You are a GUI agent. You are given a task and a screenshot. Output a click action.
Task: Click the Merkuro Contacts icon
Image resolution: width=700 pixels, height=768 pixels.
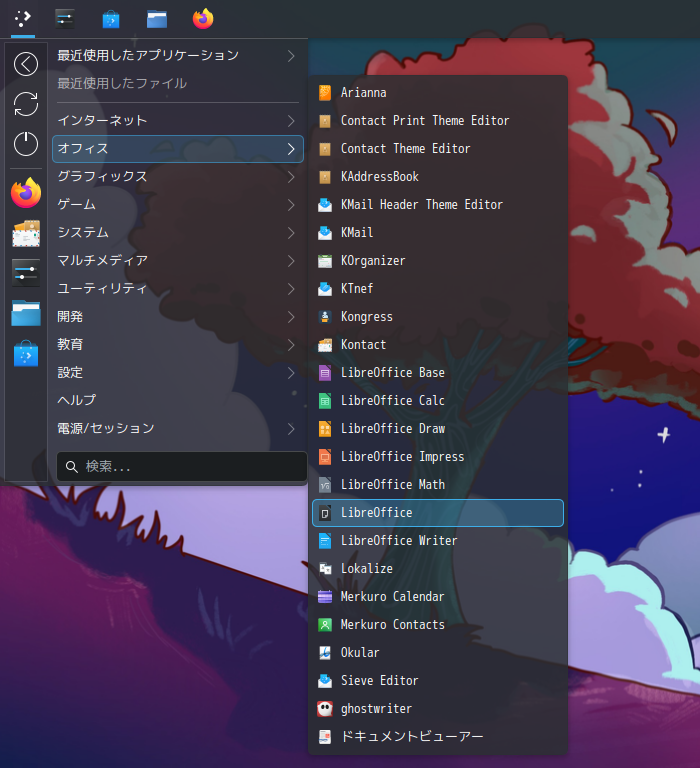point(325,624)
